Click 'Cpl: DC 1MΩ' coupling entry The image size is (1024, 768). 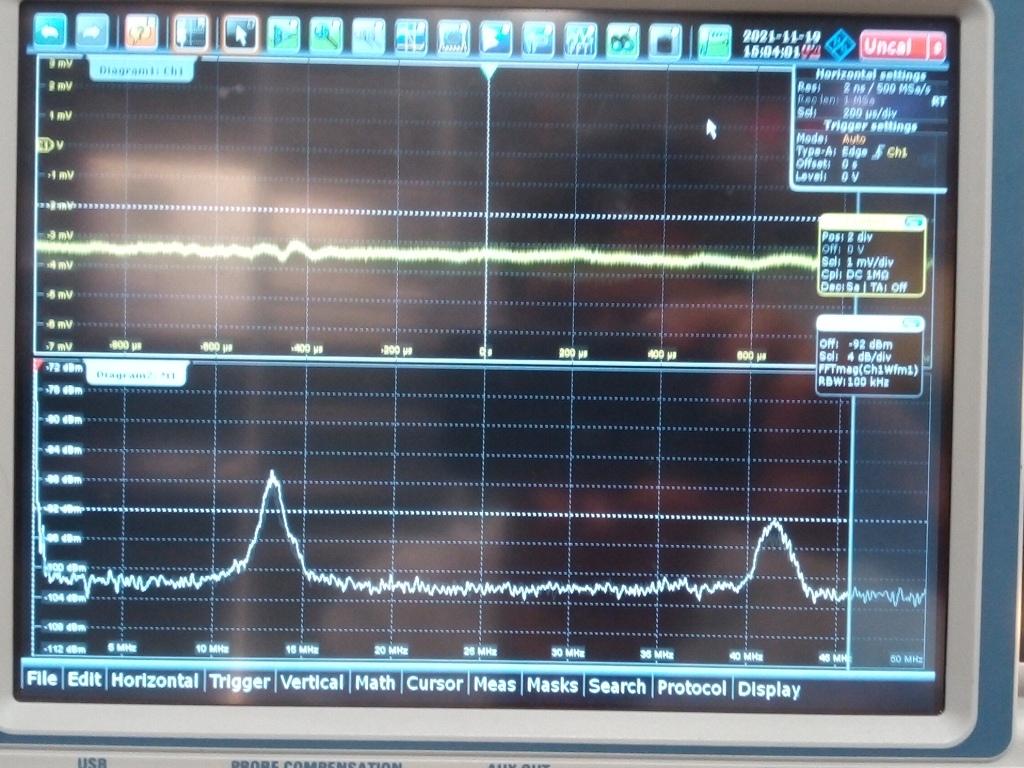pyautogui.click(x=857, y=274)
